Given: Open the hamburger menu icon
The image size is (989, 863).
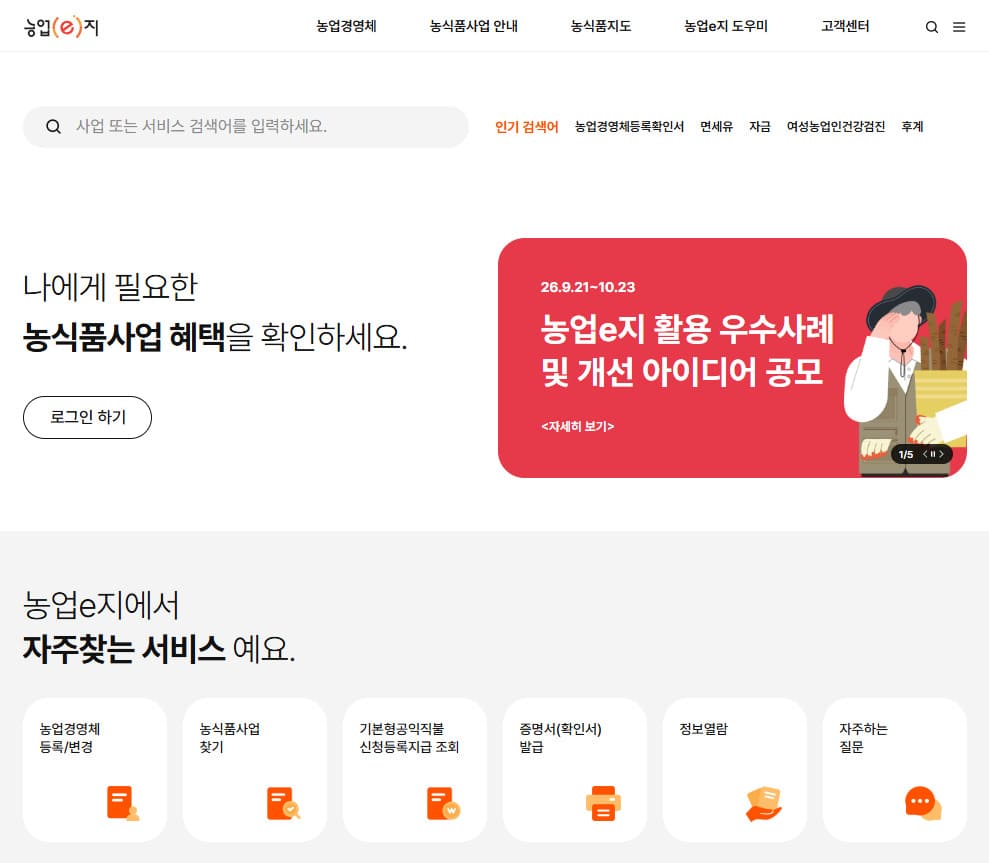Looking at the screenshot, I should 959,27.
